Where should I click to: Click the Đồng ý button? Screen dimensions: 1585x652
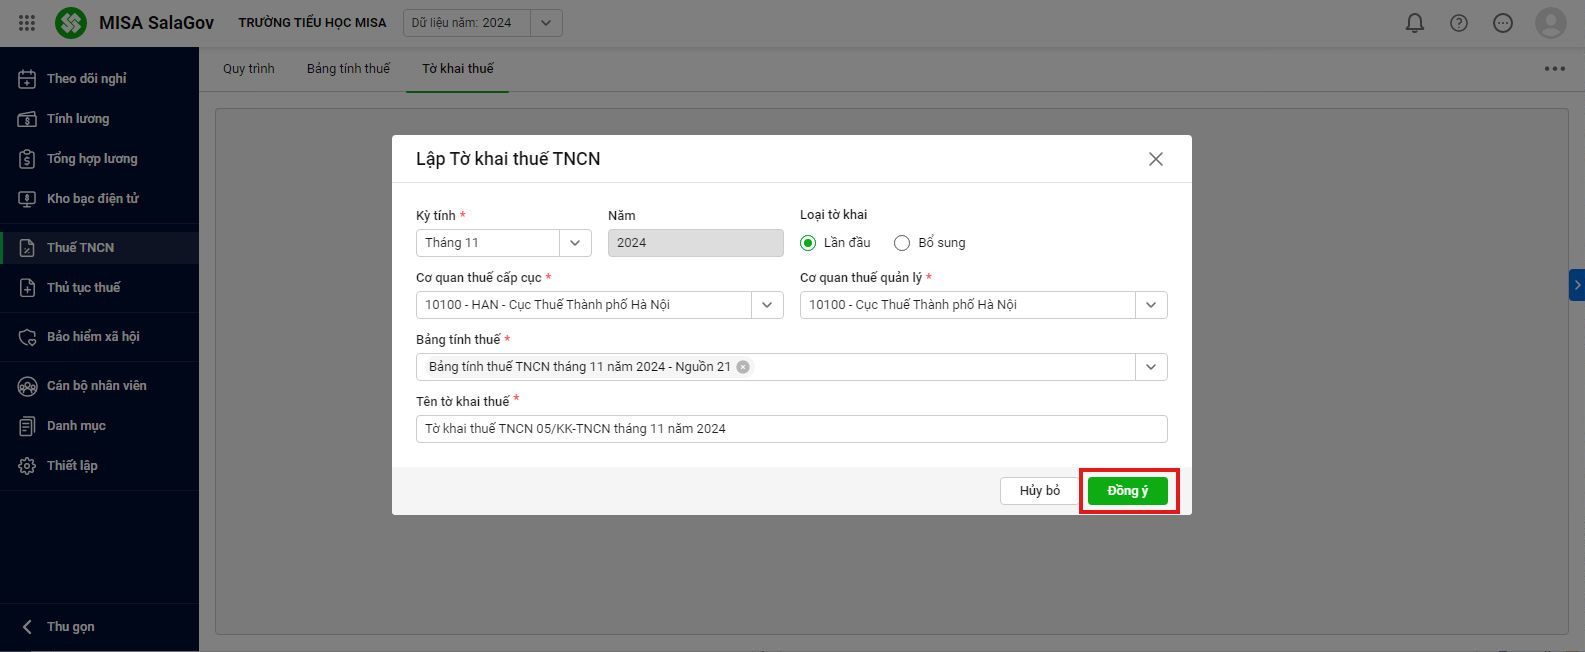pyautogui.click(x=1127, y=491)
